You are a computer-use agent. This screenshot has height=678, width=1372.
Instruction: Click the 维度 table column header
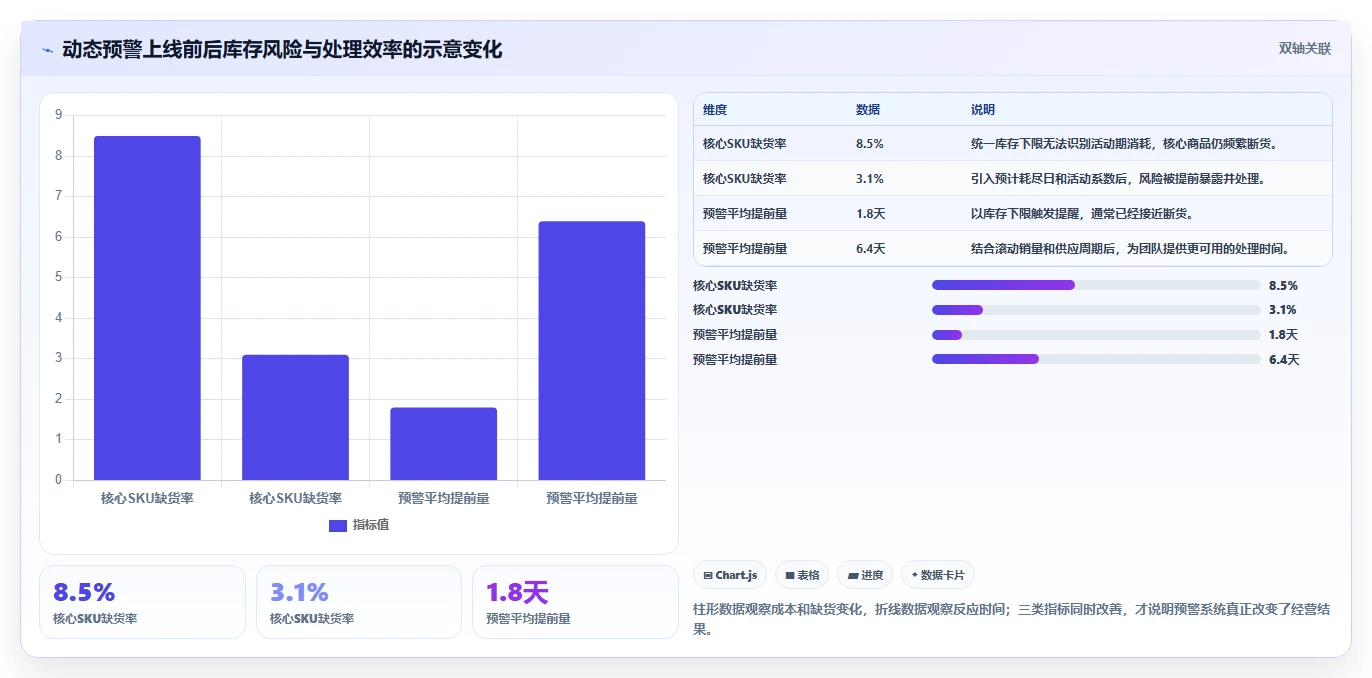[x=715, y=110]
